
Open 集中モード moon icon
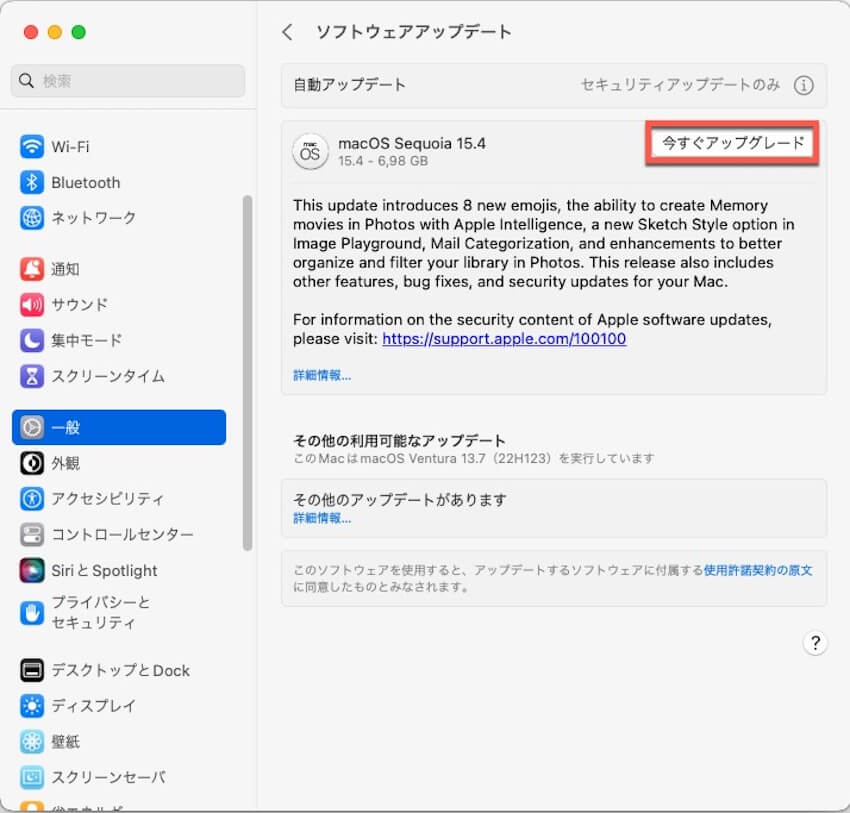point(31,340)
